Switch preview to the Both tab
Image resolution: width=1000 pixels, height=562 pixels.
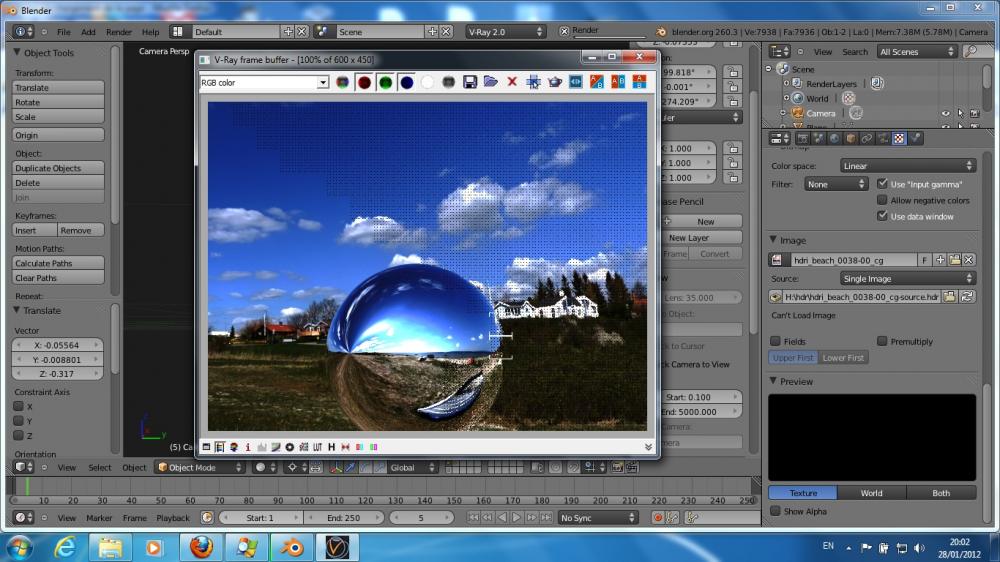[x=941, y=493]
